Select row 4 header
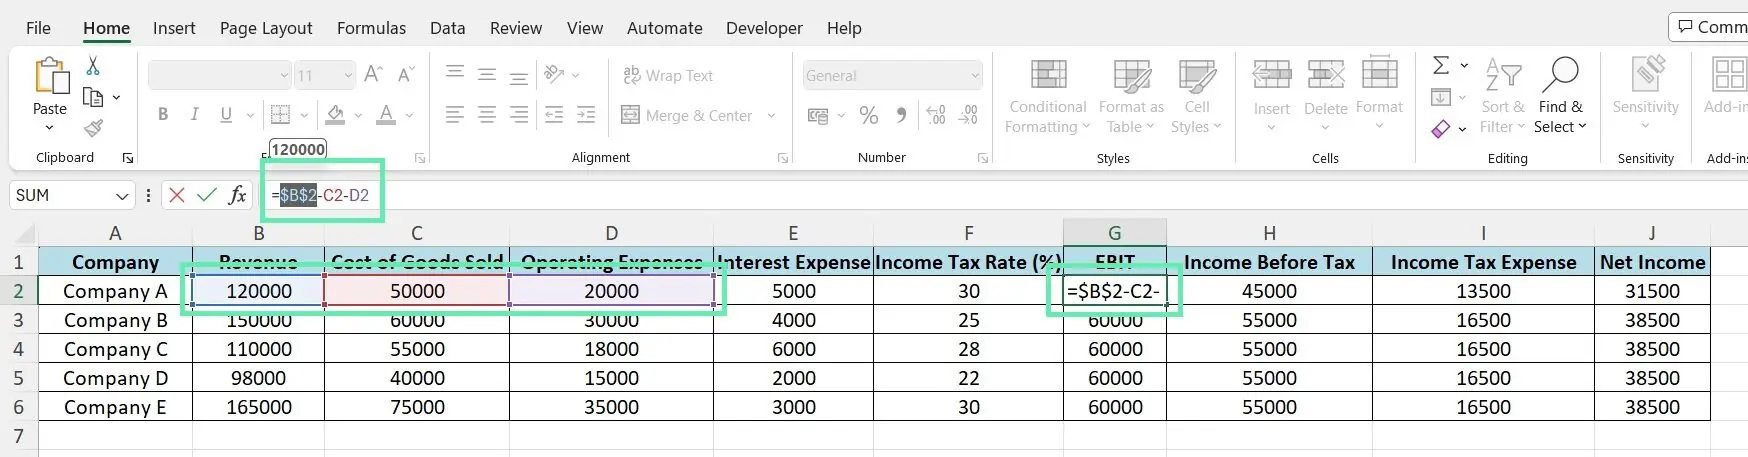This screenshot has height=457, width=1748. point(18,349)
